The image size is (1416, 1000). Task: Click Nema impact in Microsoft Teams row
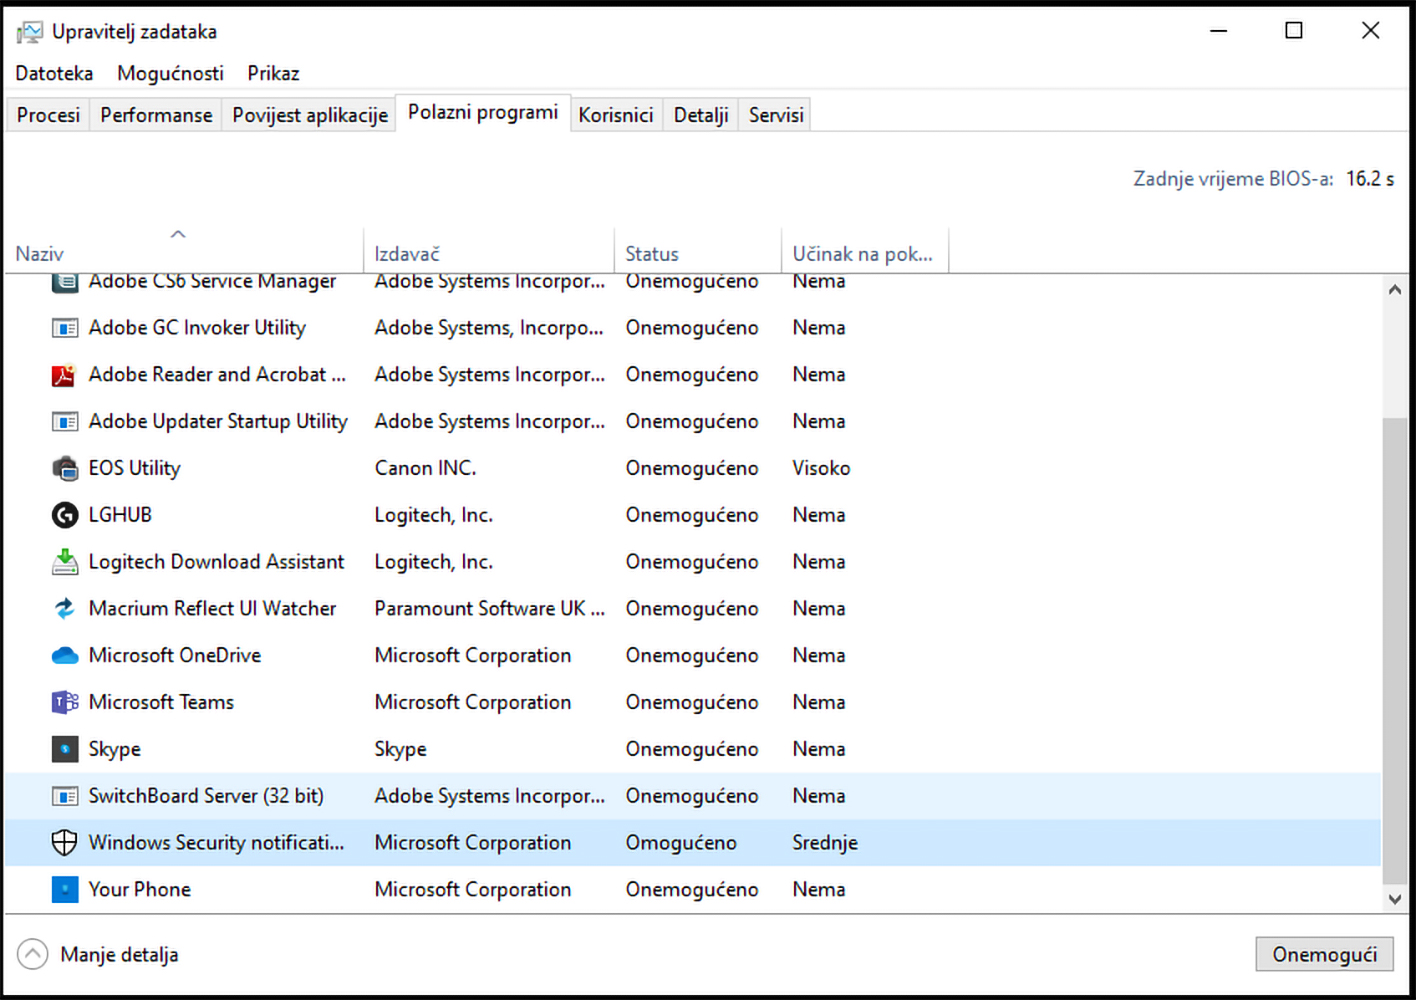[x=818, y=702]
